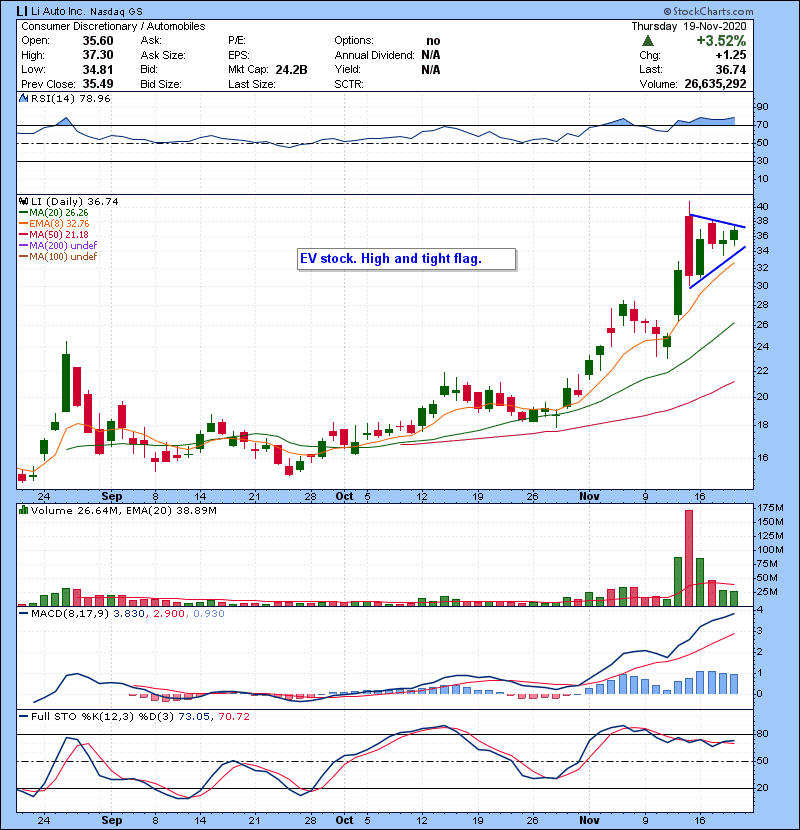Click the Volume bar-chart icon
800x830 pixels.
(x=23, y=510)
